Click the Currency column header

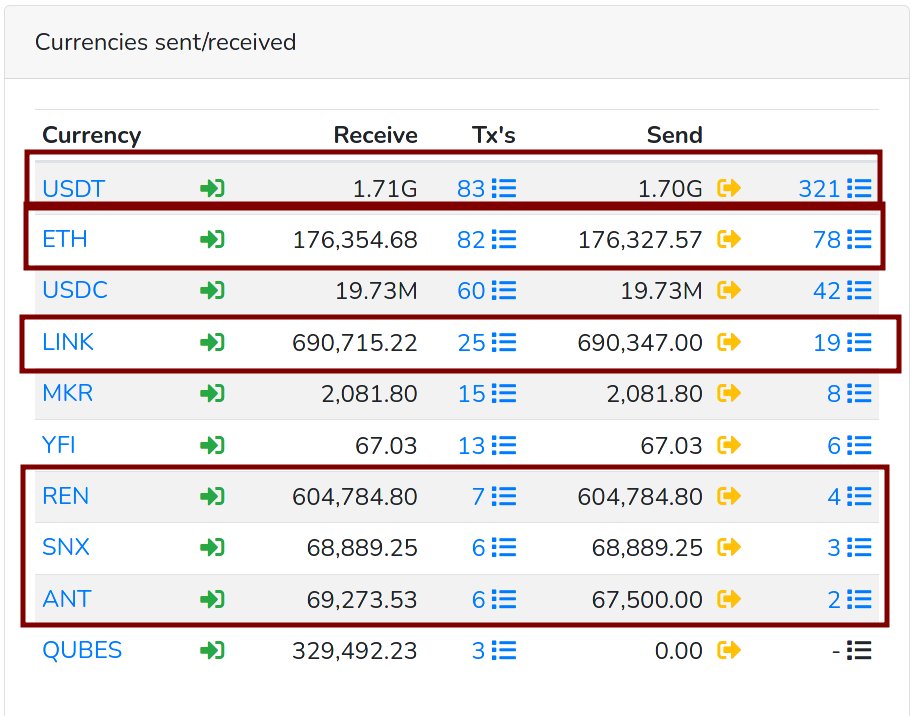92,135
